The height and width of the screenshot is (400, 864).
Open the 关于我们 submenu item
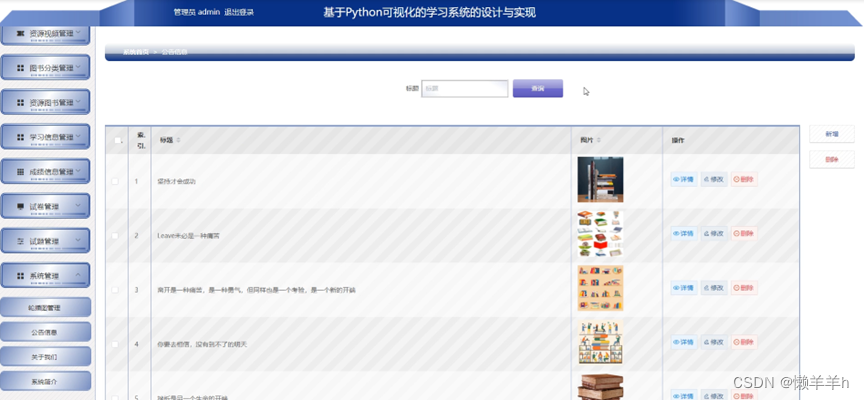click(x=45, y=356)
